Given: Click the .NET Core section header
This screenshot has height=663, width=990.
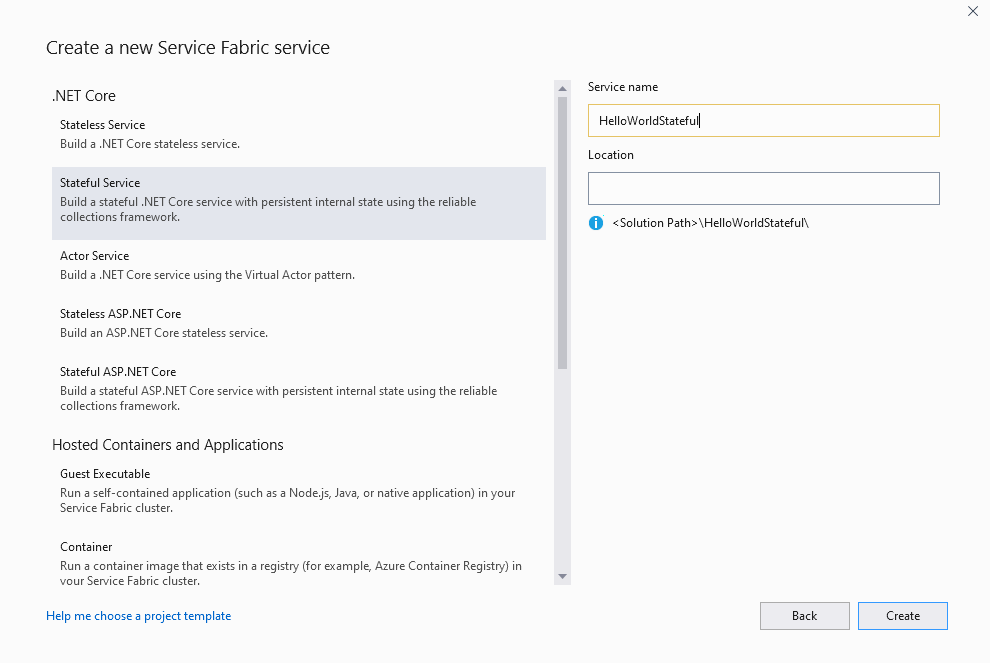Looking at the screenshot, I should pos(83,95).
